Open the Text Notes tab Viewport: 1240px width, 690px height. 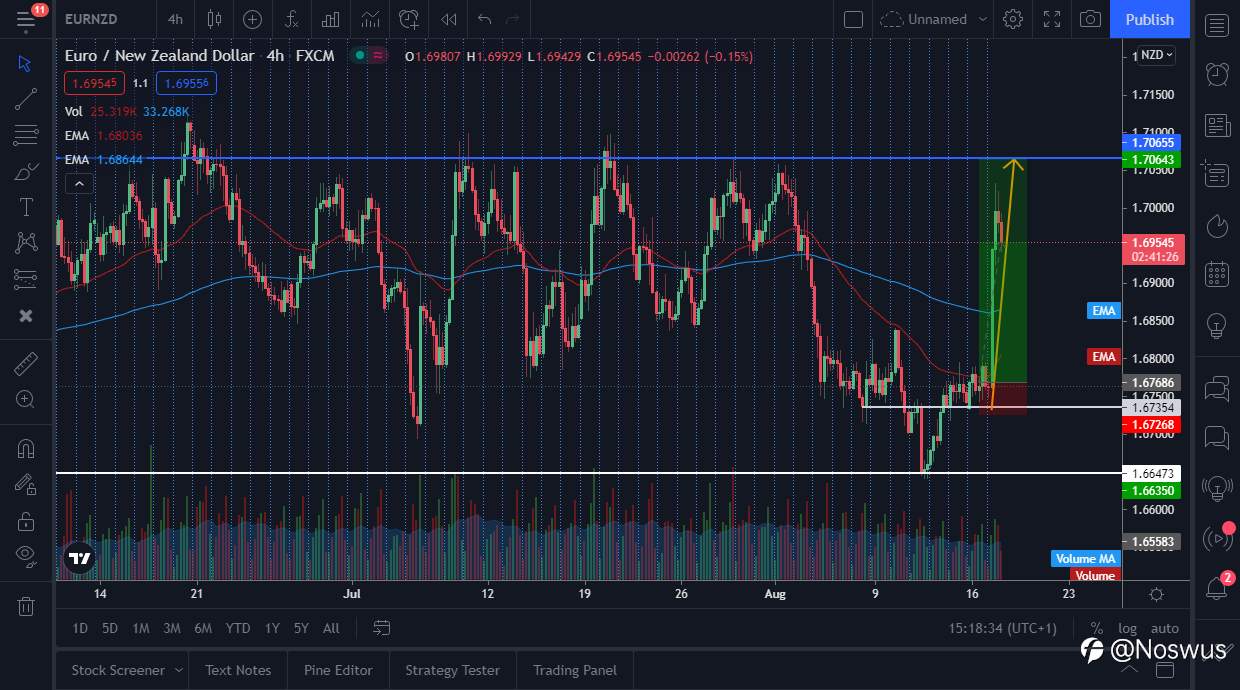click(238, 670)
